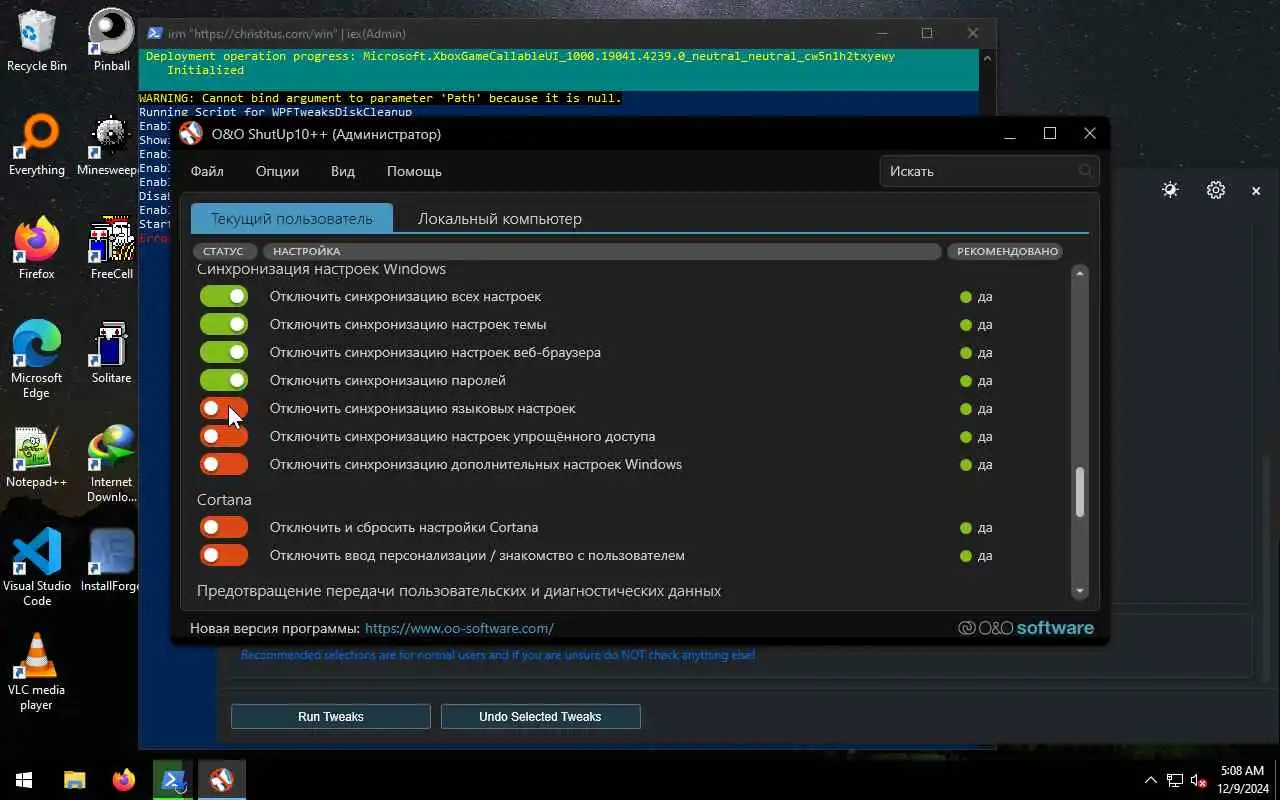Sort by РЕКОМЕНДОВАНО column header
Image resolution: width=1280 pixels, height=800 pixels.
click(x=1004, y=251)
